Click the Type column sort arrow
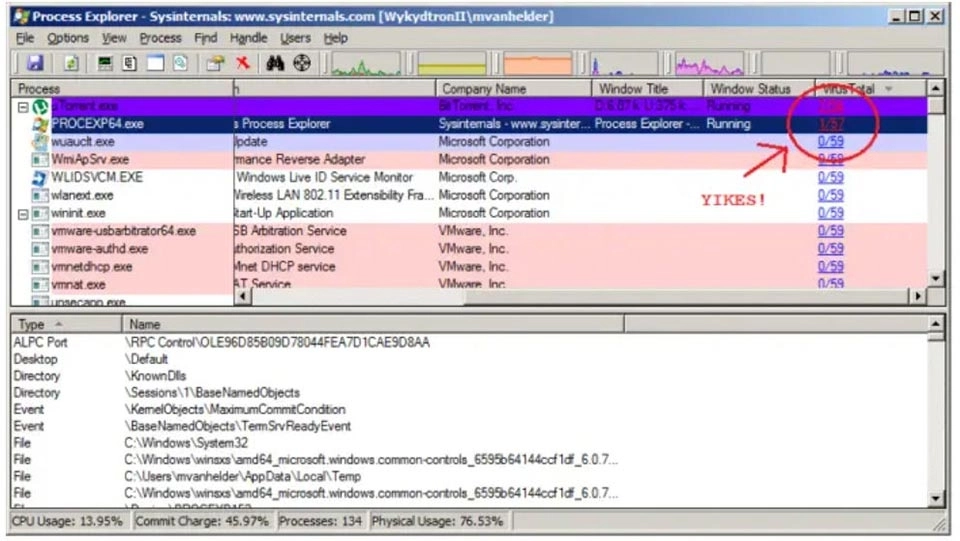 [59, 324]
